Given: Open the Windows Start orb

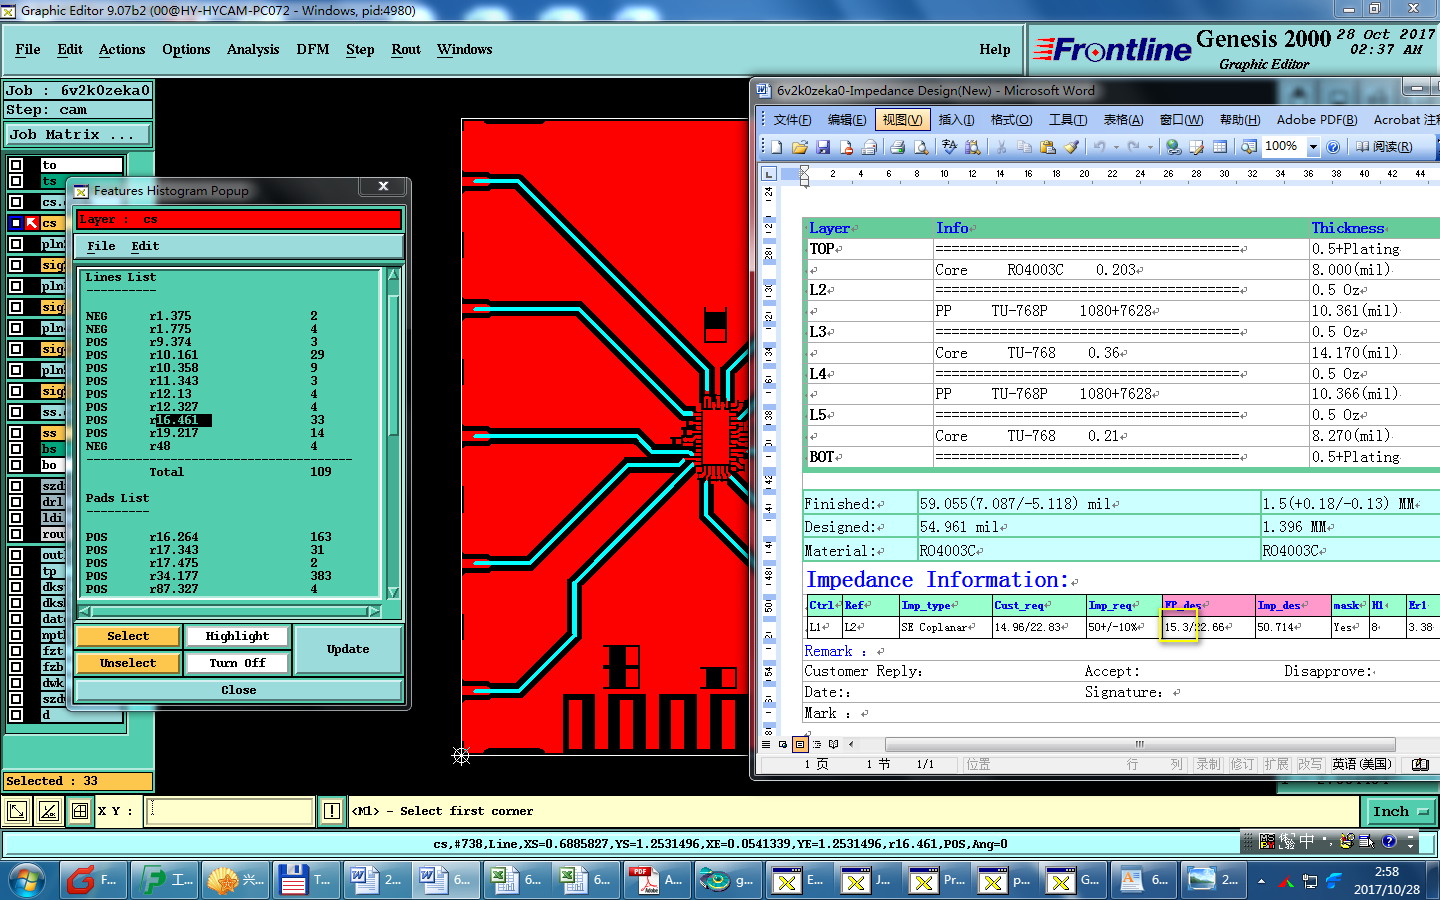Looking at the screenshot, I should (x=27, y=881).
